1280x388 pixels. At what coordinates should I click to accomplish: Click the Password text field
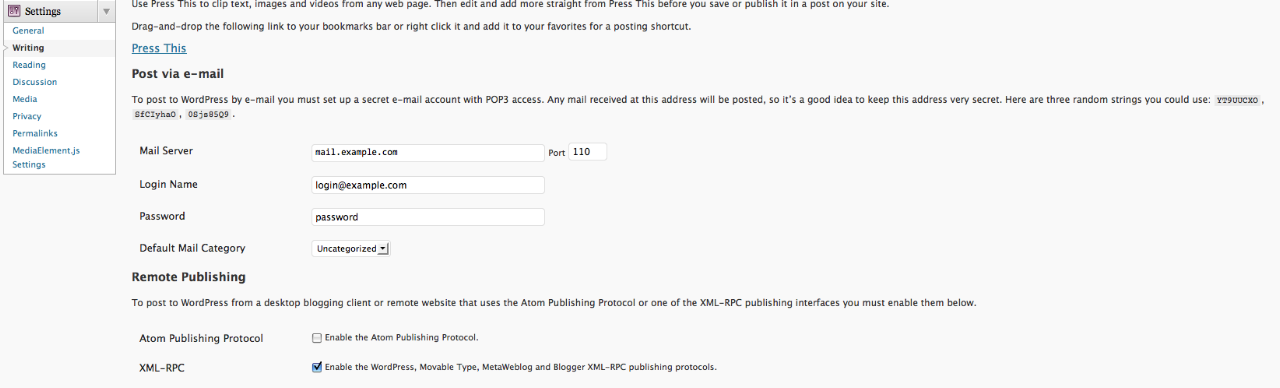coord(428,217)
